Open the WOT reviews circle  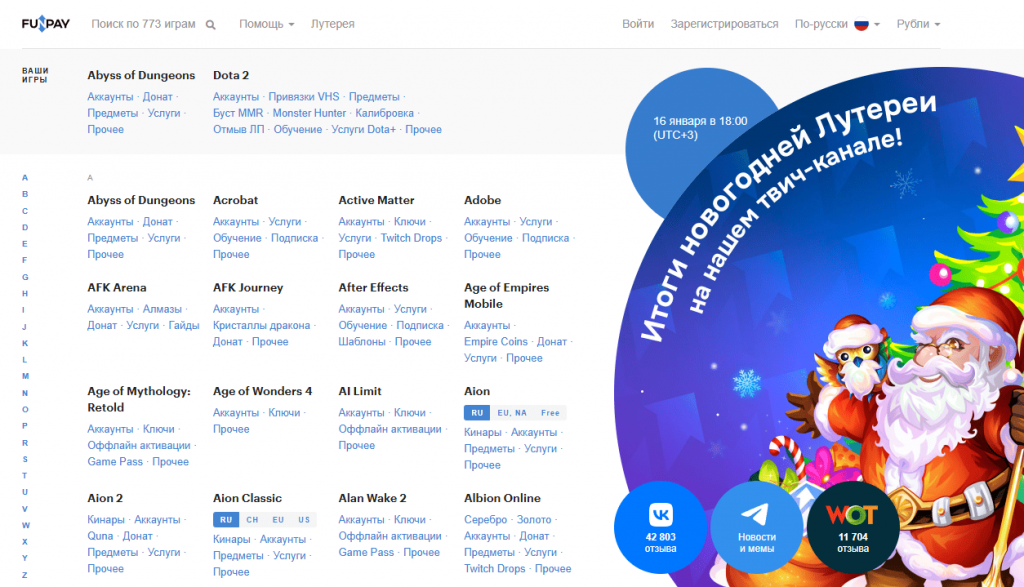pyautogui.click(x=852, y=526)
